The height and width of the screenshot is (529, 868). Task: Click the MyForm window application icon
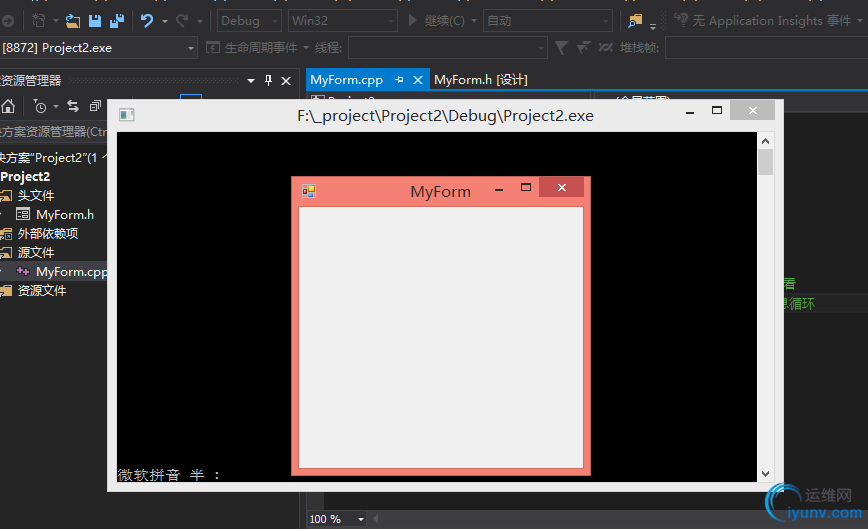click(308, 191)
